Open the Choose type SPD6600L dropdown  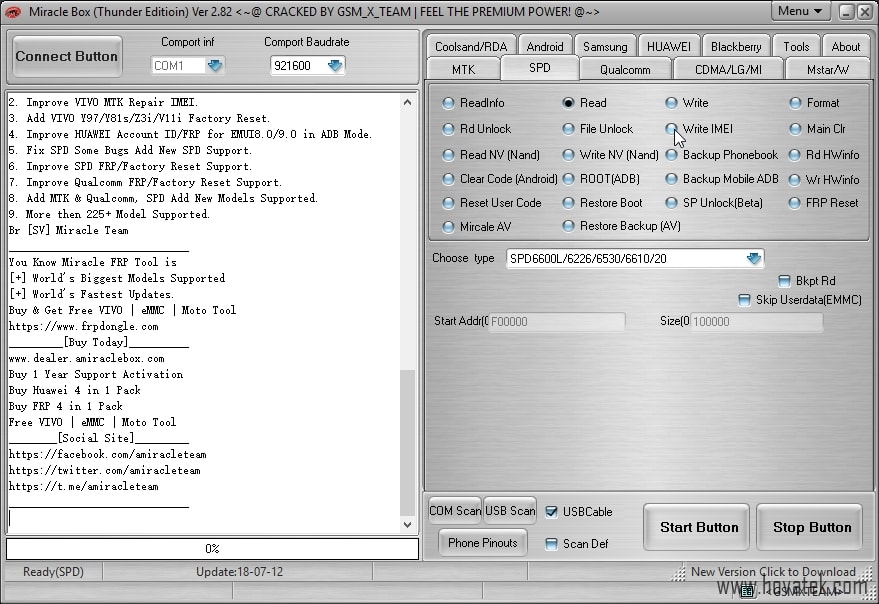pos(753,259)
